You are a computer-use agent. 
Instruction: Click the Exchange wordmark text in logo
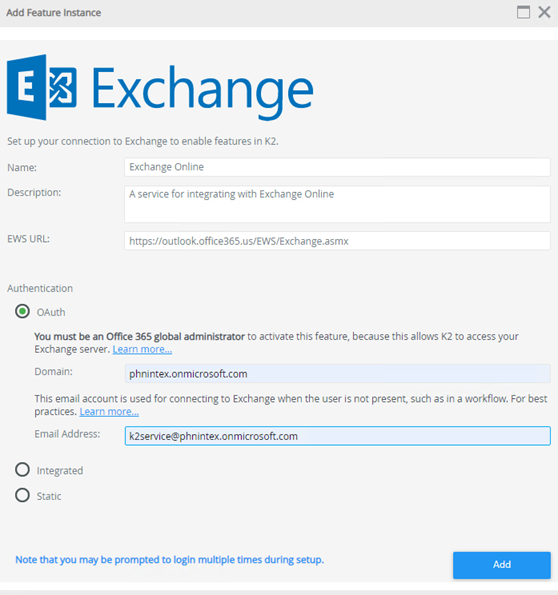coord(202,91)
